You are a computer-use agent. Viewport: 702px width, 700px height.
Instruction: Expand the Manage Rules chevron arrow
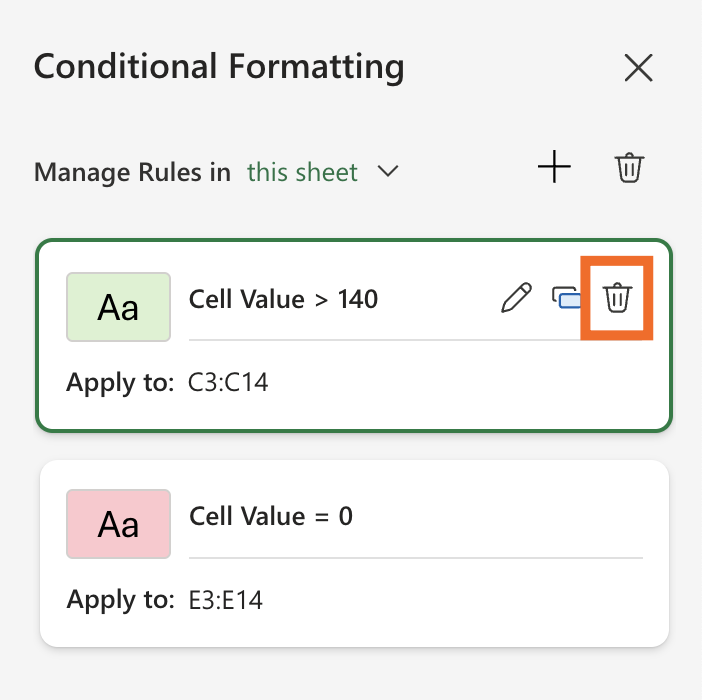(x=387, y=171)
